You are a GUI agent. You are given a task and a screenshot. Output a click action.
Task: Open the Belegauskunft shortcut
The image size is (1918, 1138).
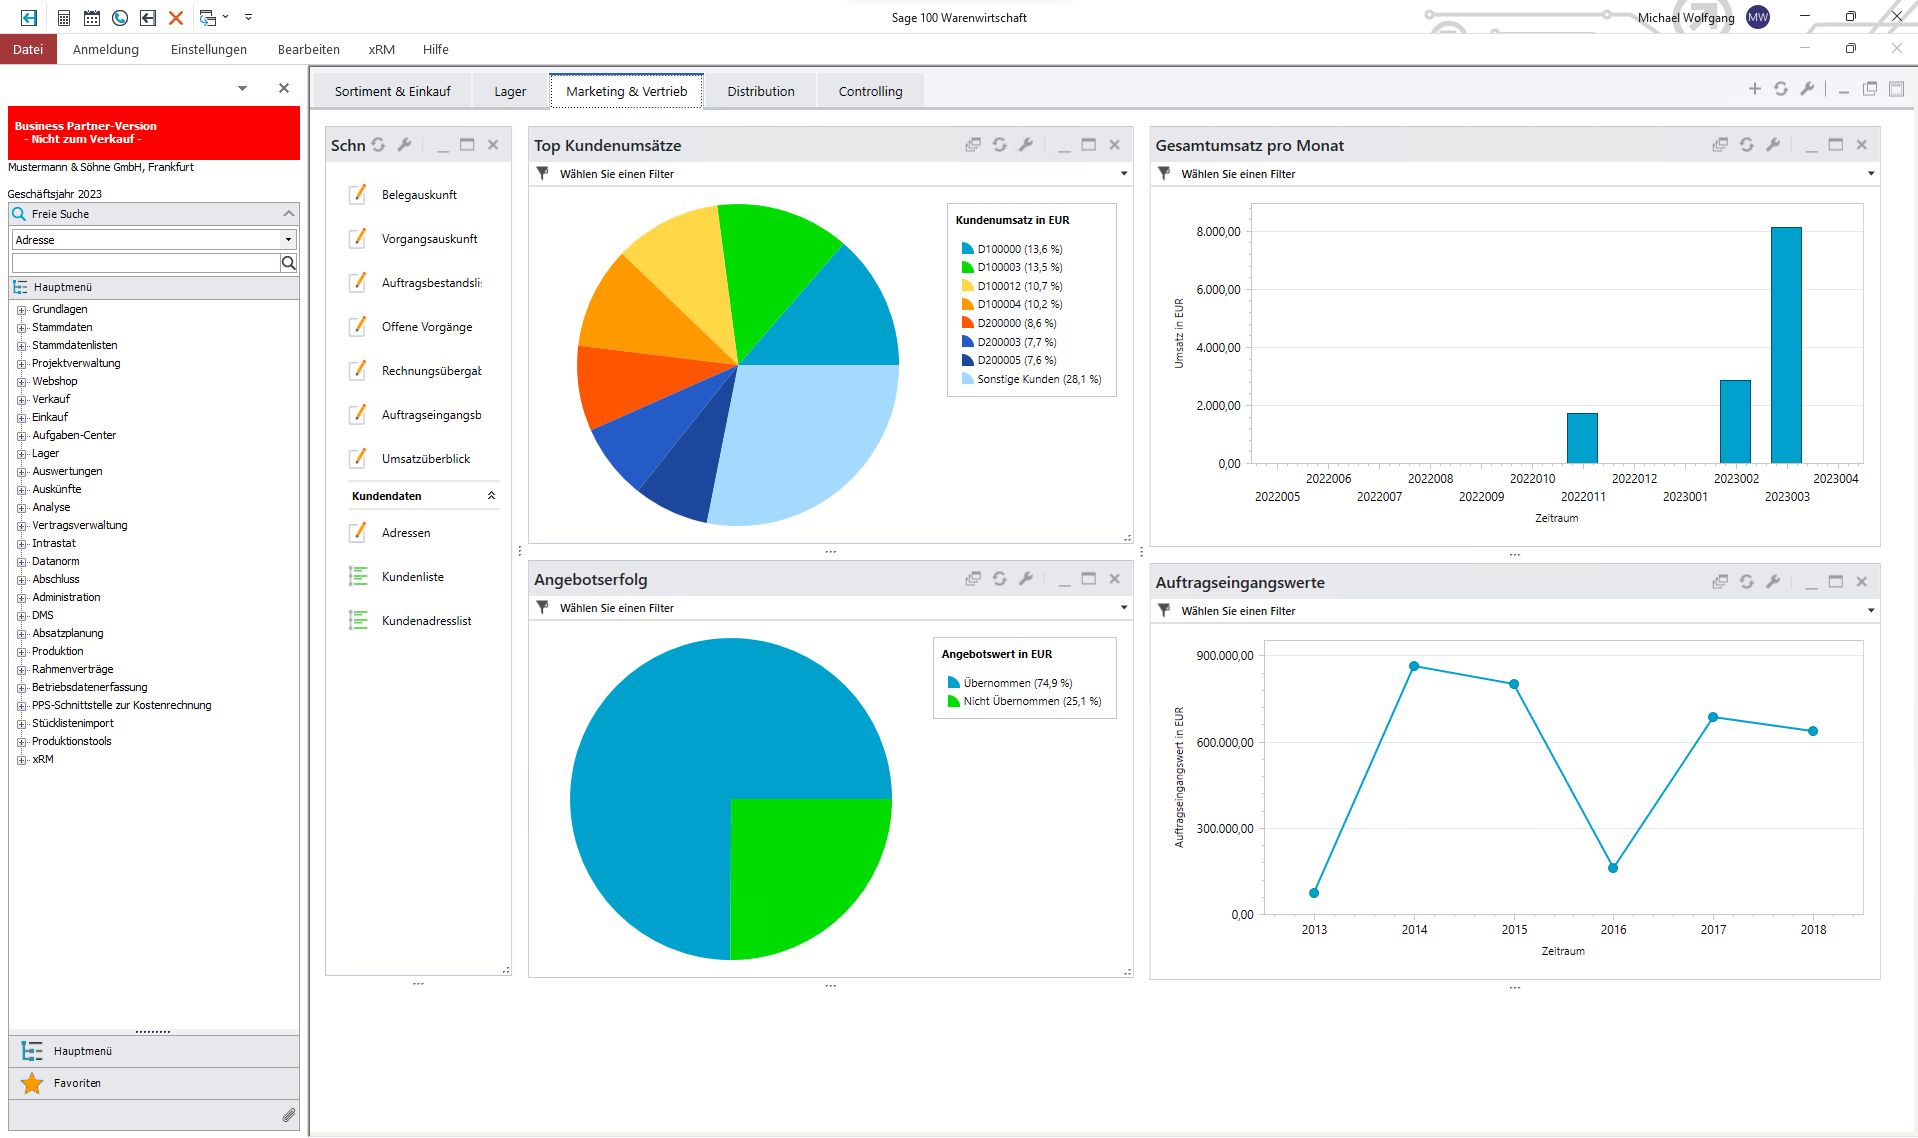418,195
